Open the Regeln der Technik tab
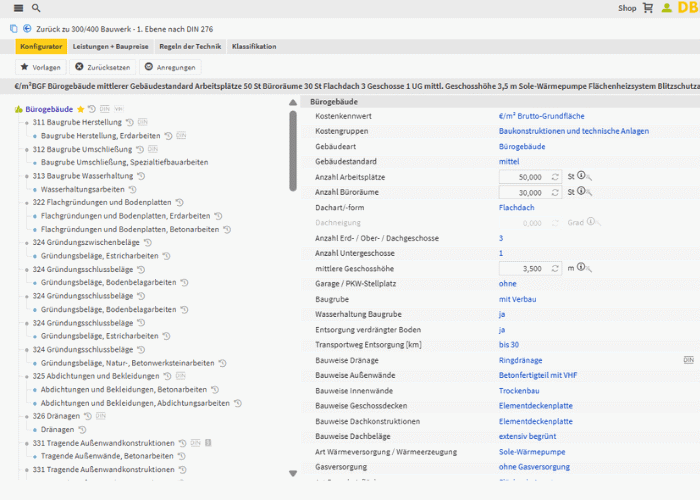Viewport: 700px width, 500px height. 190,46
